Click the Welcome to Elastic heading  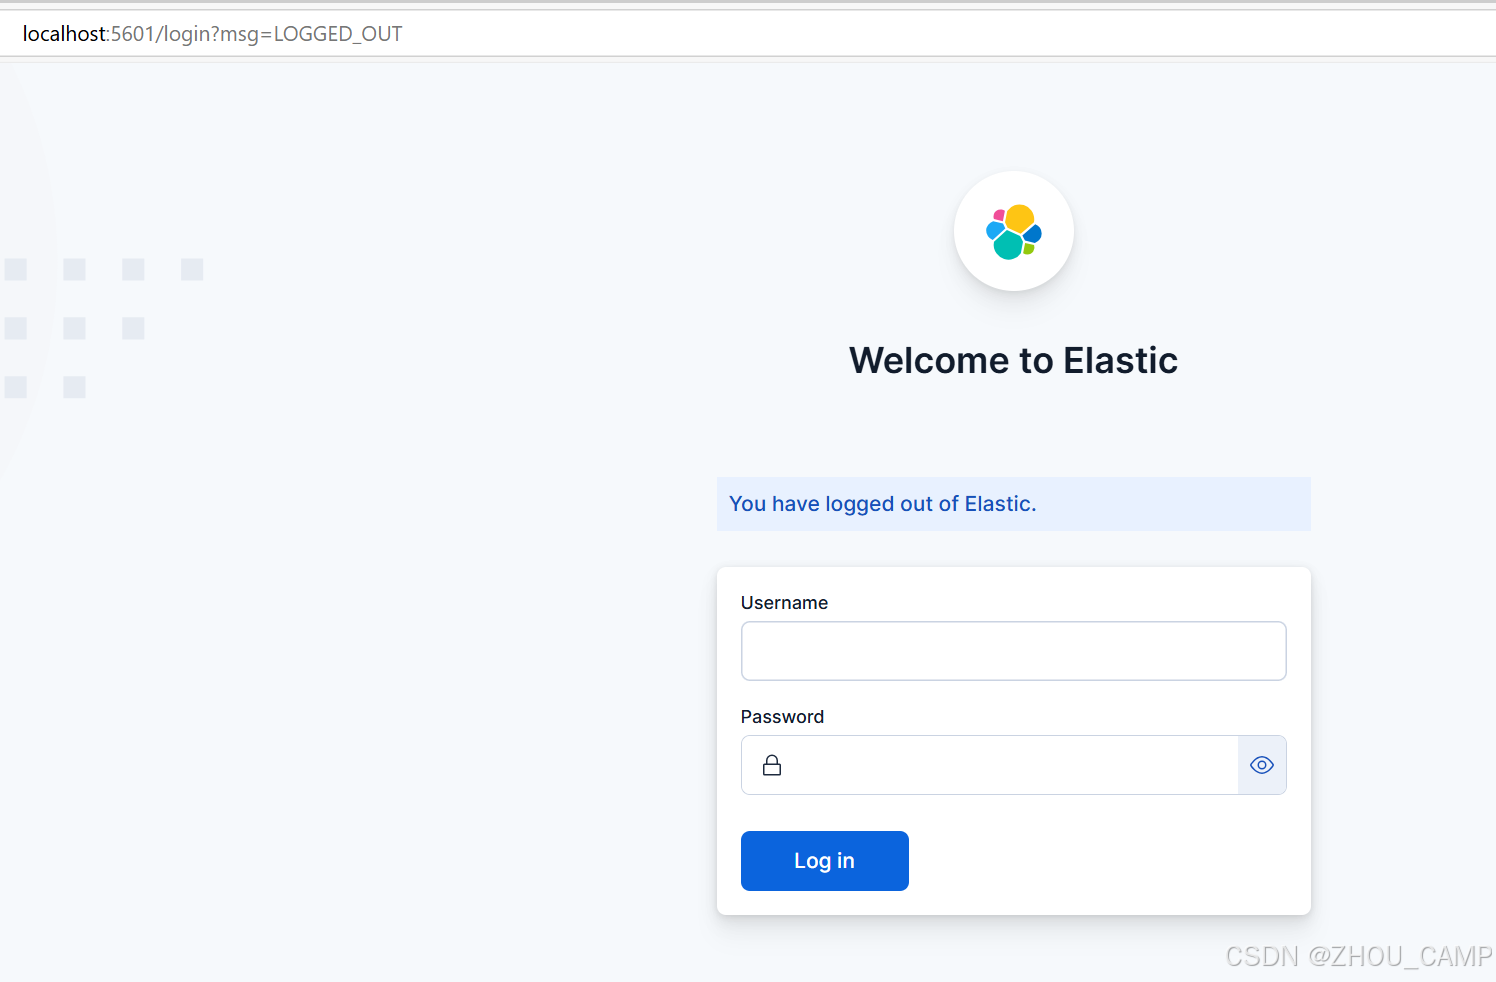click(1013, 360)
